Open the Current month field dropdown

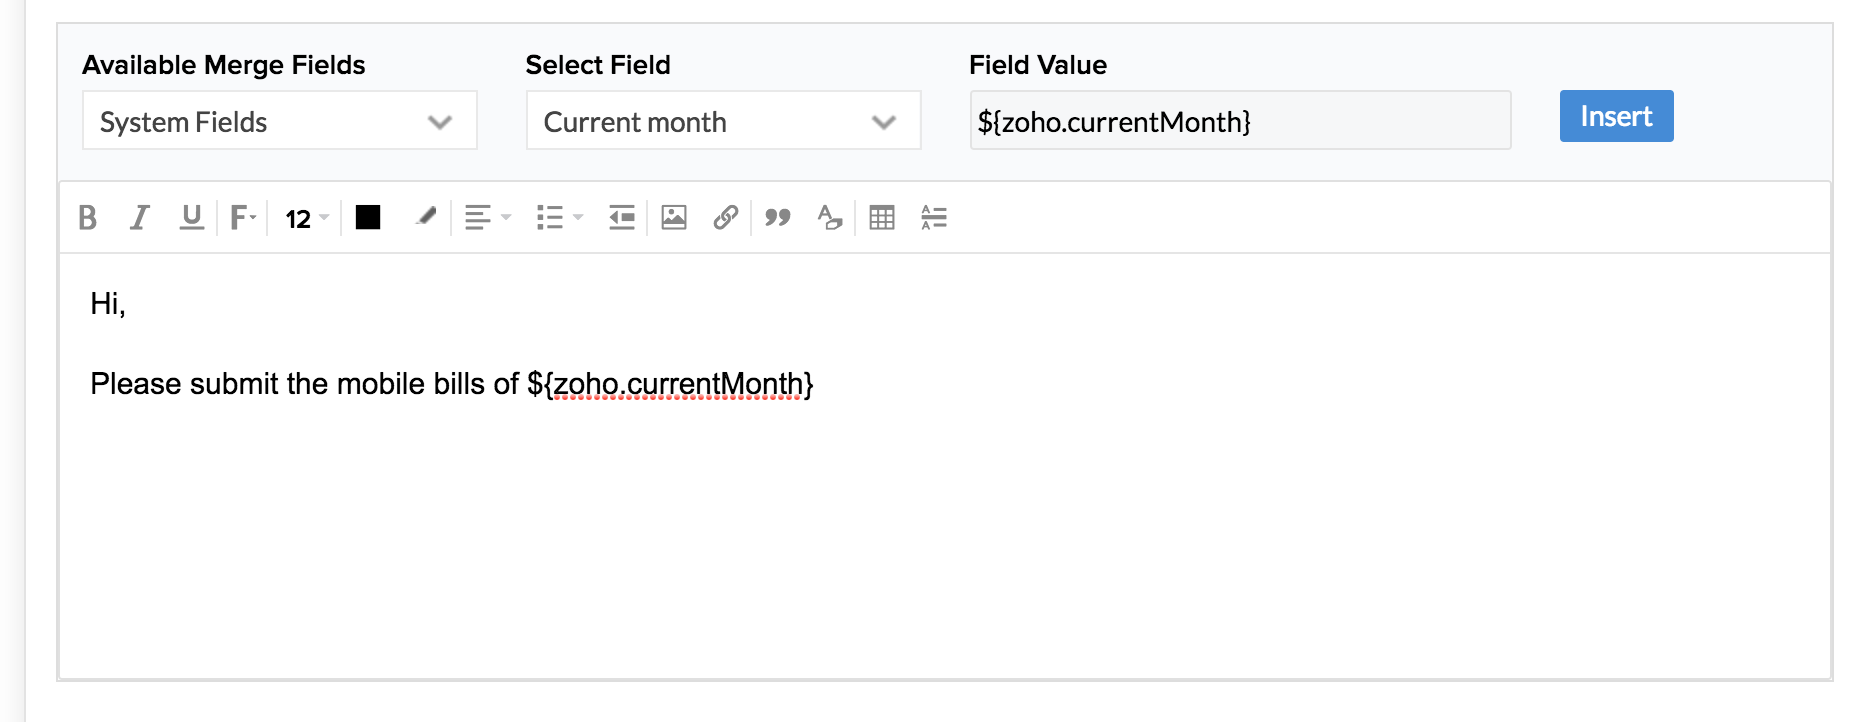click(723, 121)
